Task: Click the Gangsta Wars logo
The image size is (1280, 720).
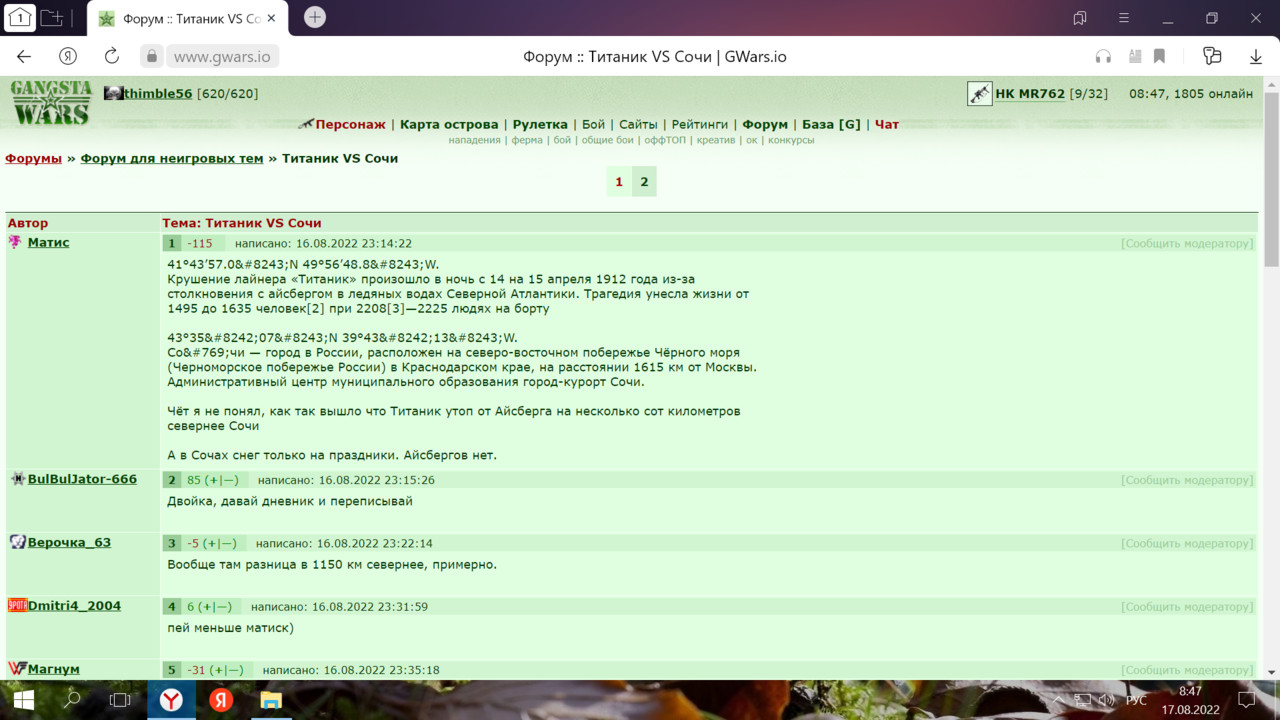Action: coord(51,102)
